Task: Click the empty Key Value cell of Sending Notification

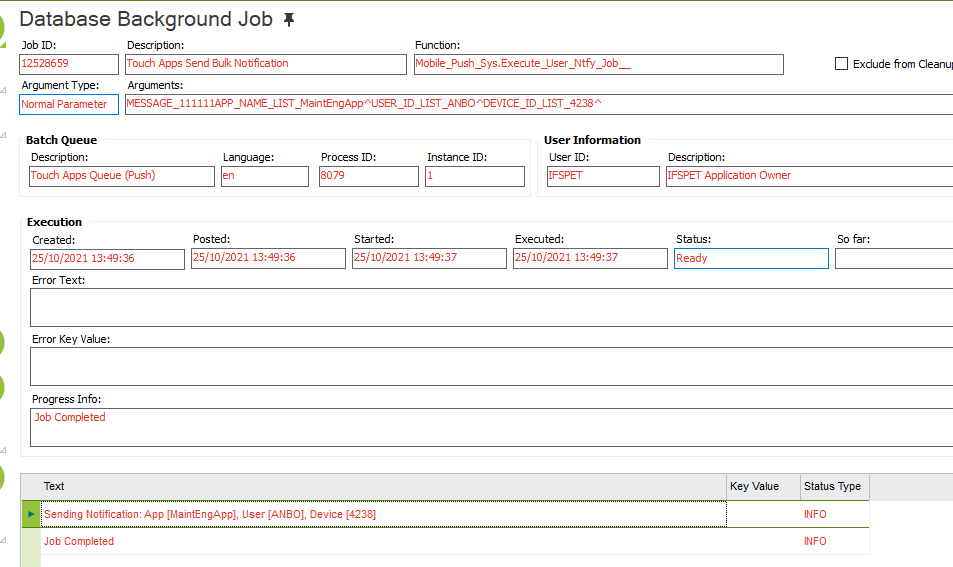Action: pyautogui.click(x=763, y=514)
